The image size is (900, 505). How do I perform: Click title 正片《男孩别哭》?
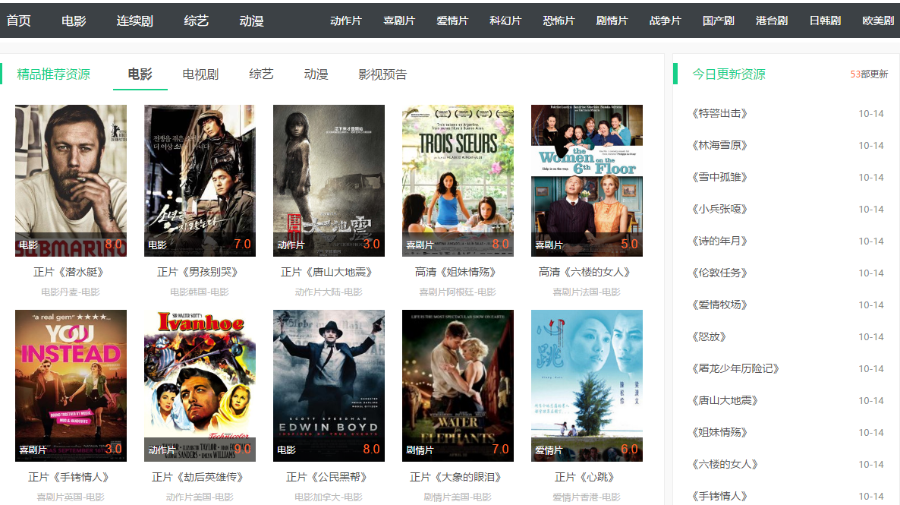(198, 271)
